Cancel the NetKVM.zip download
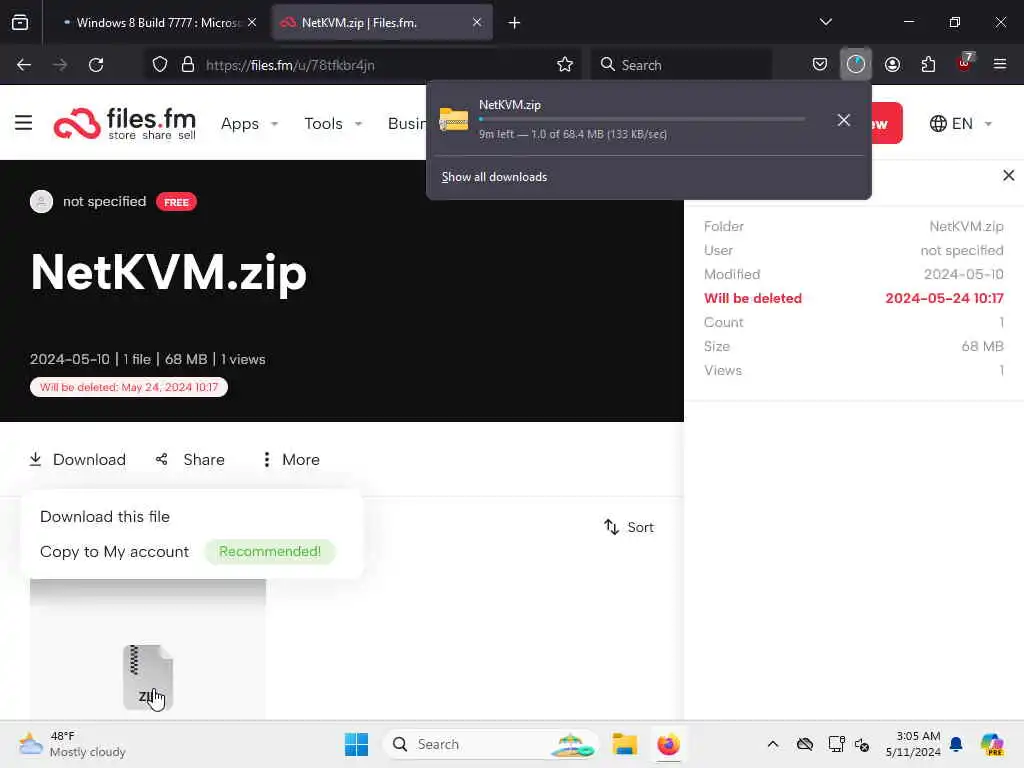Viewport: 1024px width, 768px height. [844, 120]
